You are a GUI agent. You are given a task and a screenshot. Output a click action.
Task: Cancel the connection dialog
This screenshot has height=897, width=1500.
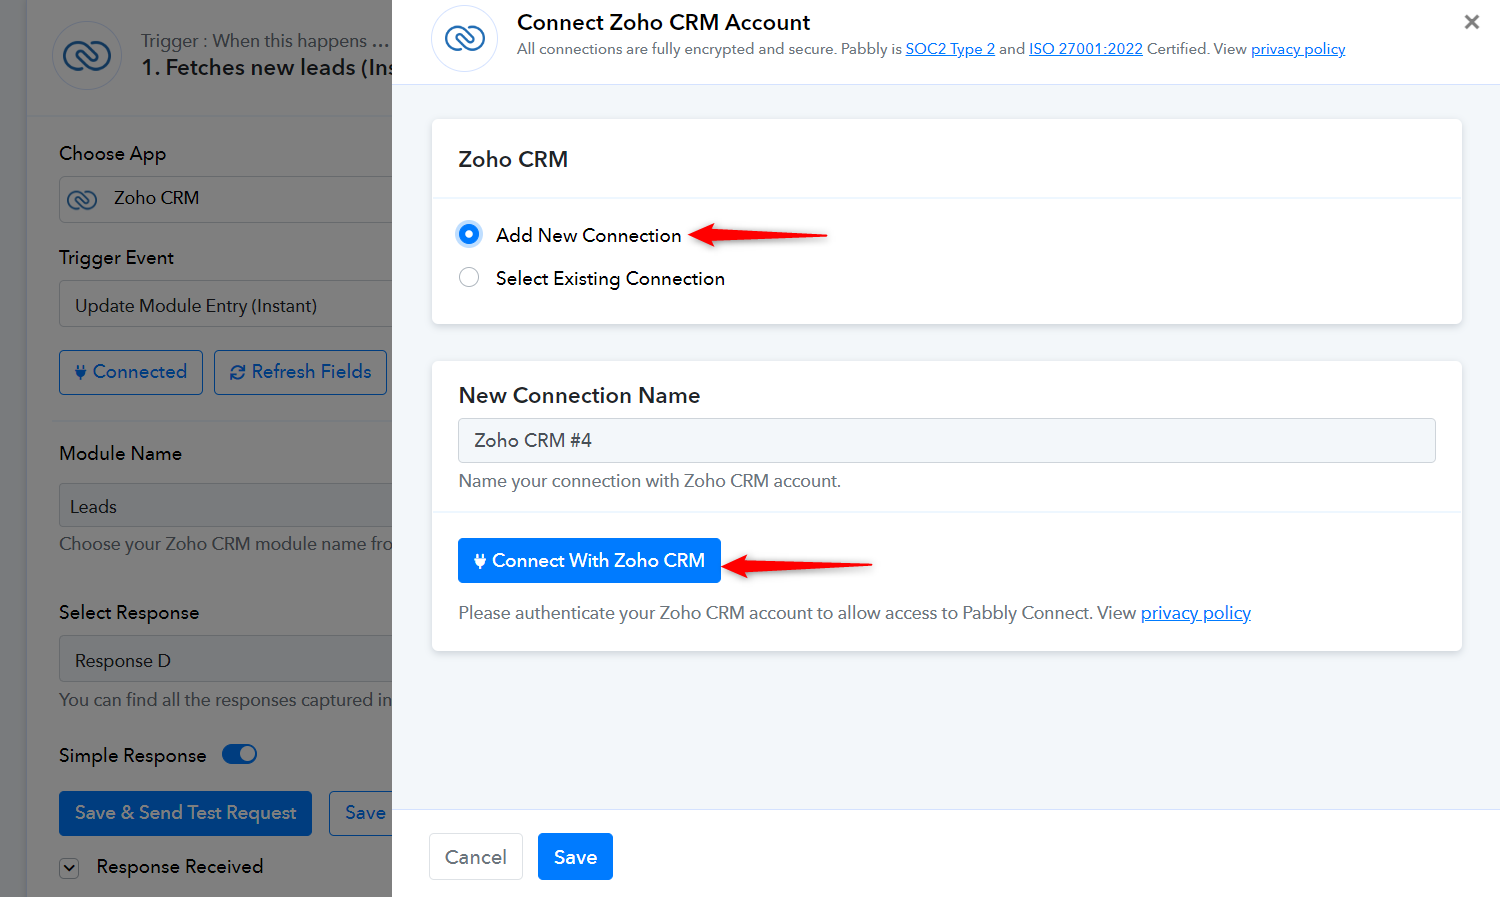pyautogui.click(x=476, y=857)
